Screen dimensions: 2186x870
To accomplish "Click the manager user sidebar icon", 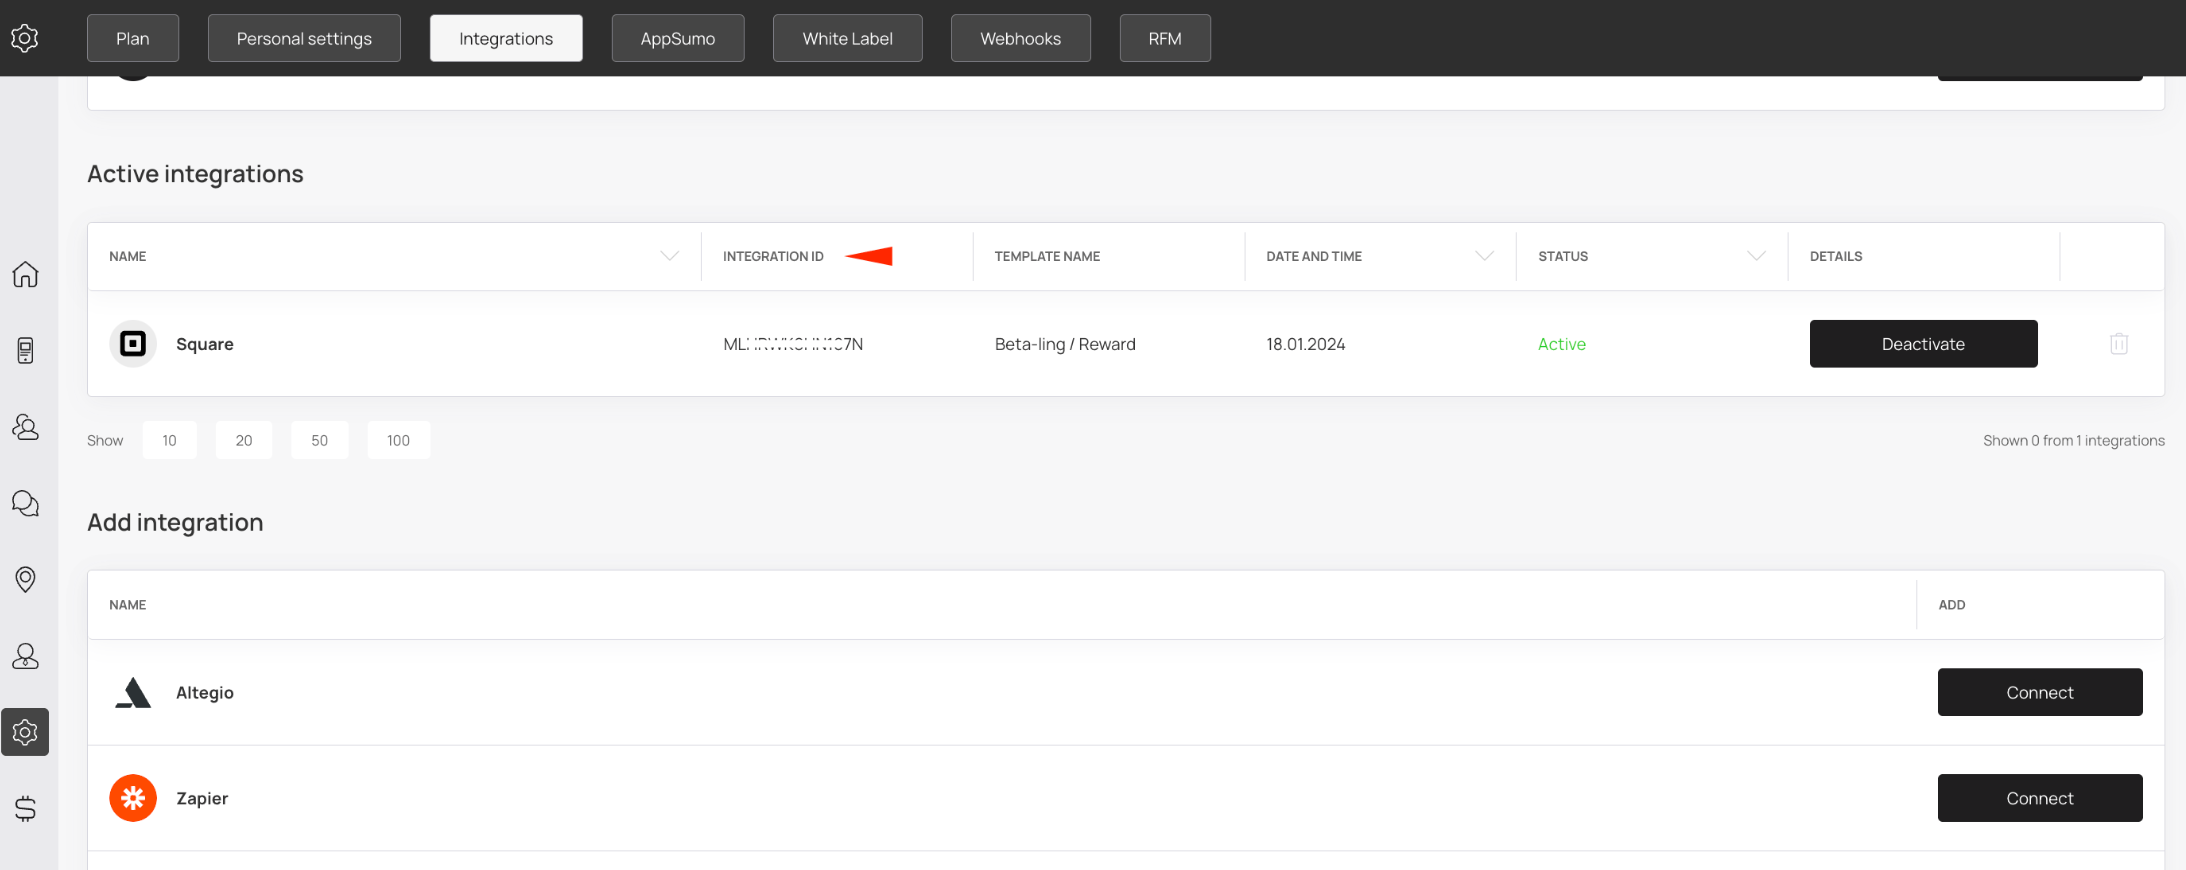I will [x=25, y=656].
